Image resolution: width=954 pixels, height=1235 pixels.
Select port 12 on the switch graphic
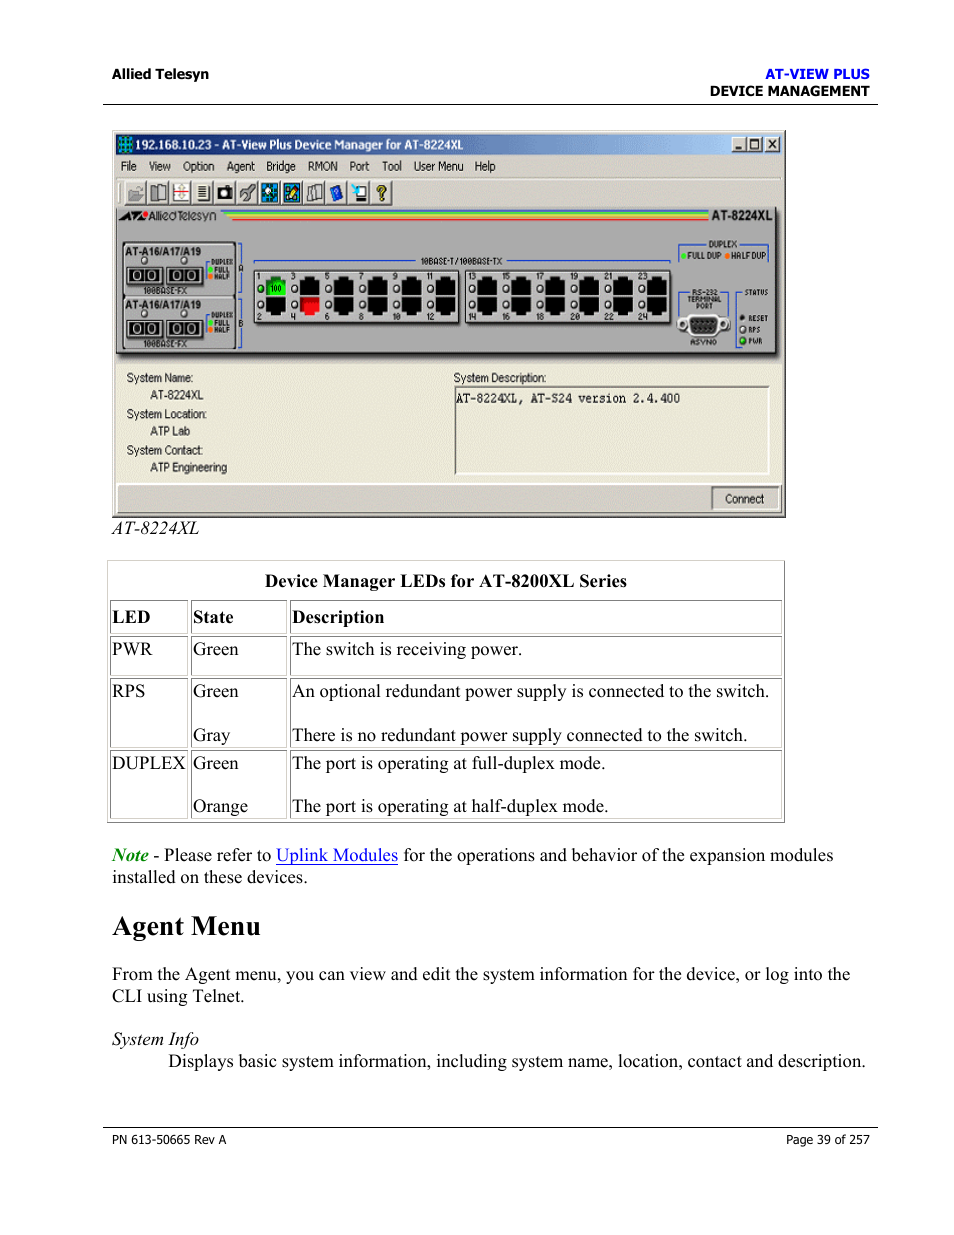[x=446, y=305]
